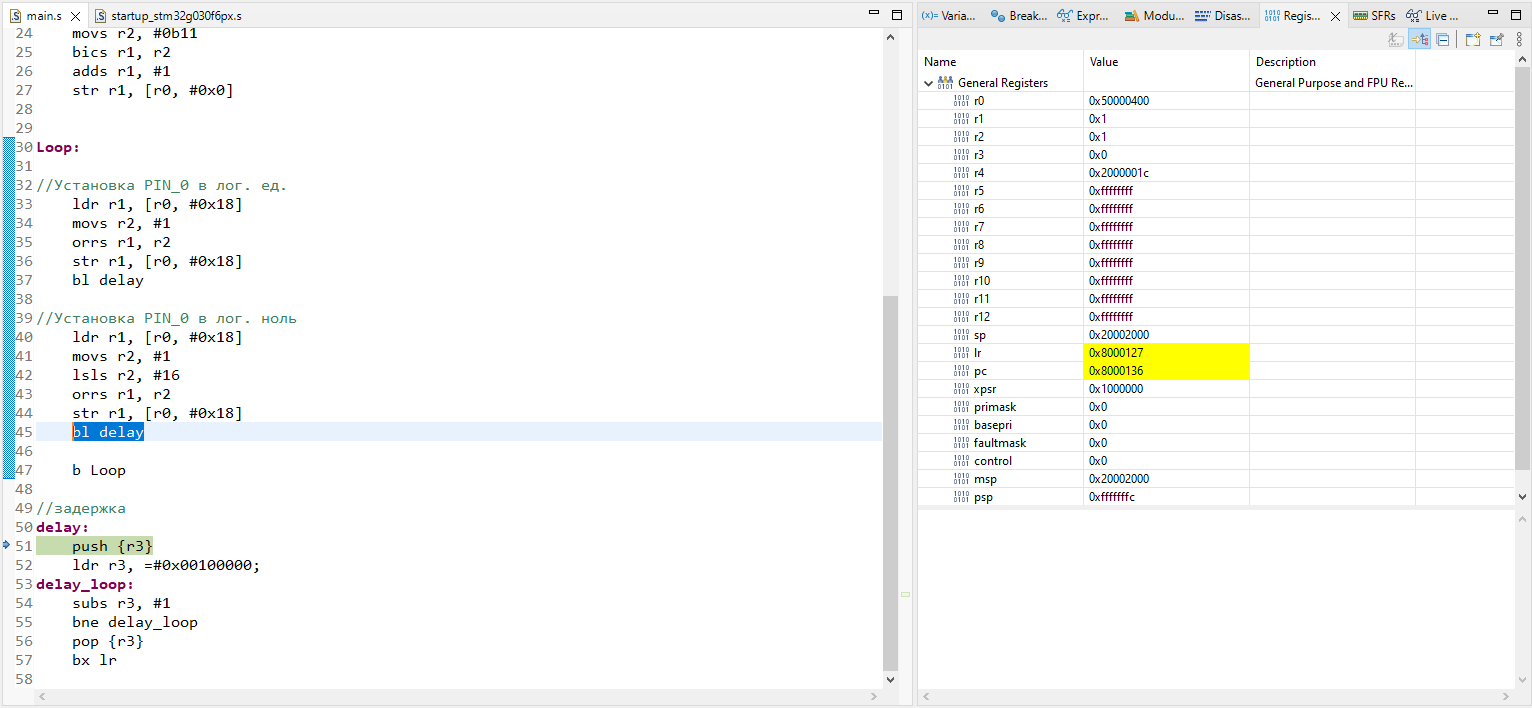This screenshot has height=708, width=1532.
Task: Click the General Purpose and FPU description cell
Action: tap(1332, 83)
